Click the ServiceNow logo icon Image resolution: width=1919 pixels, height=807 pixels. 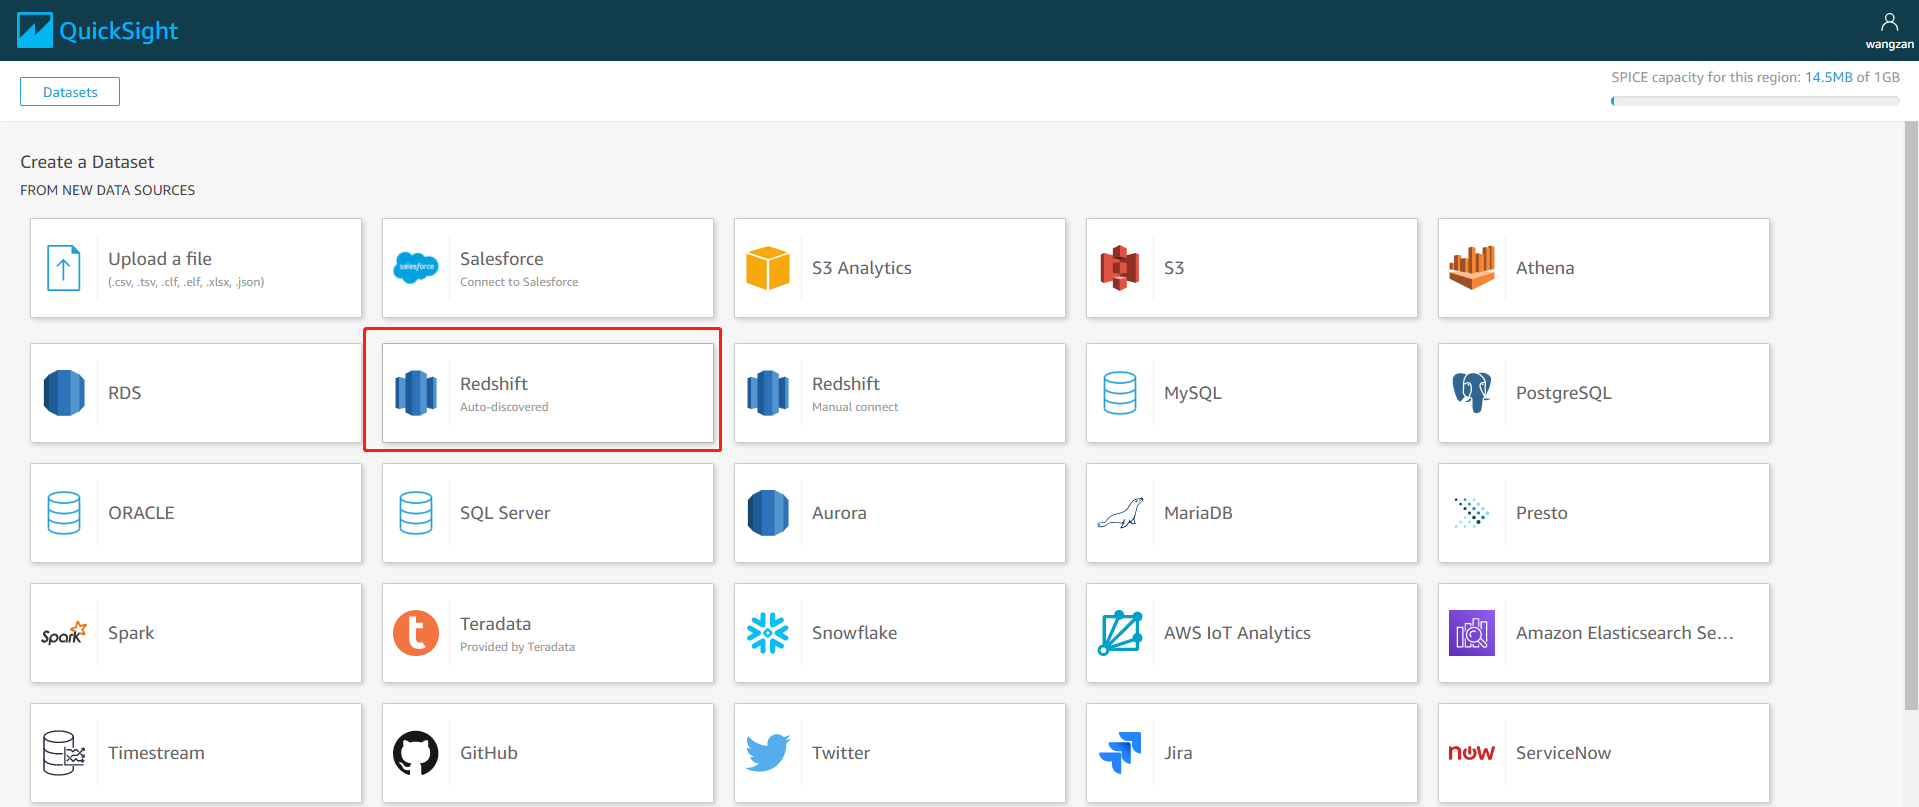tap(1472, 753)
